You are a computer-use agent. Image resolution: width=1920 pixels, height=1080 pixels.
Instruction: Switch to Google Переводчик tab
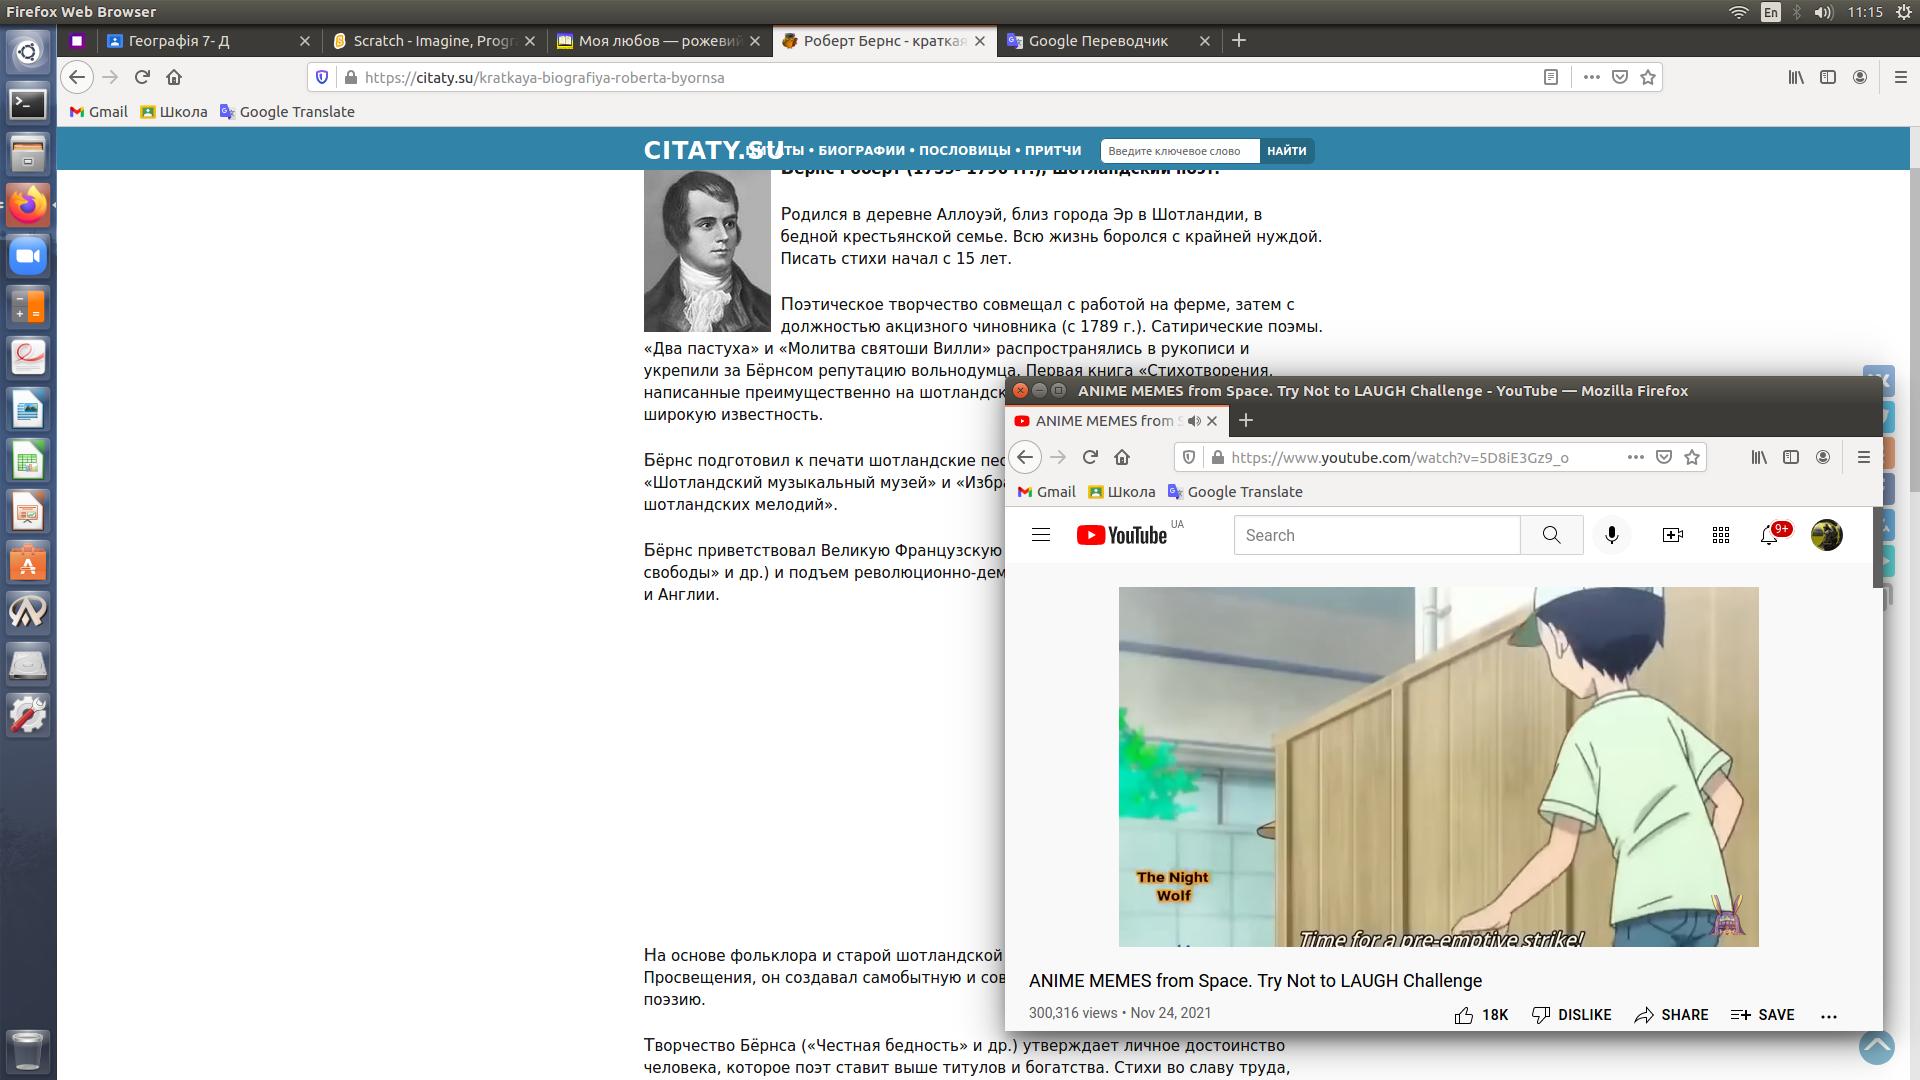coord(1098,41)
